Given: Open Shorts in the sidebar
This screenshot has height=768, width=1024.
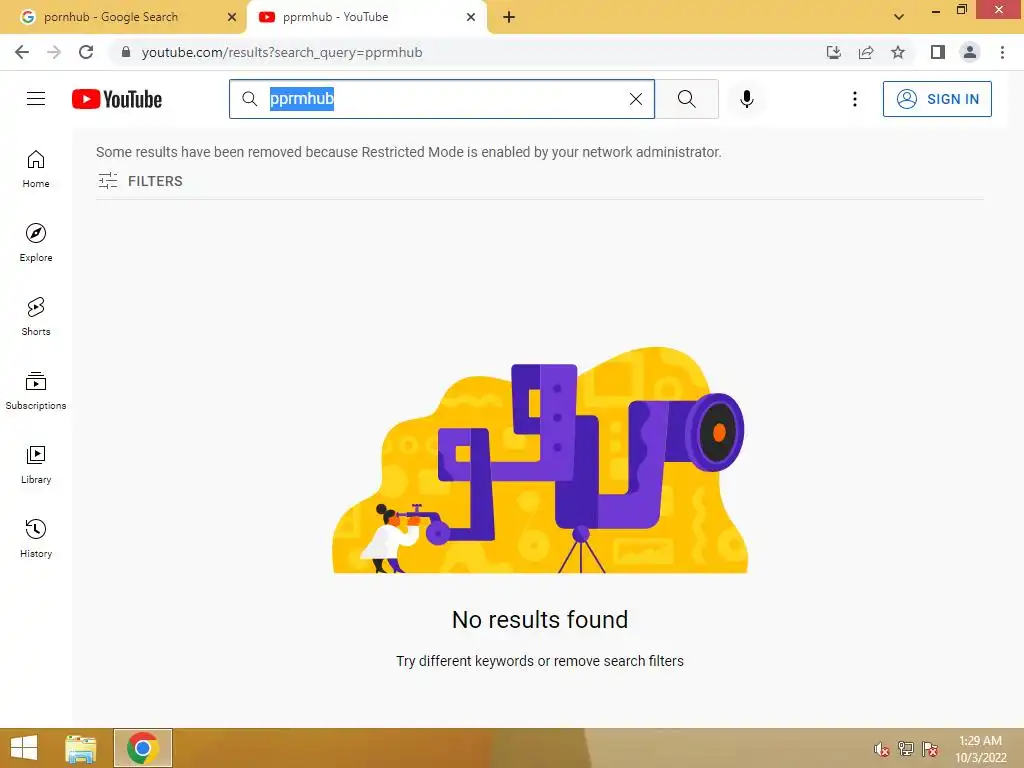Looking at the screenshot, I should (x=36, y=316).
